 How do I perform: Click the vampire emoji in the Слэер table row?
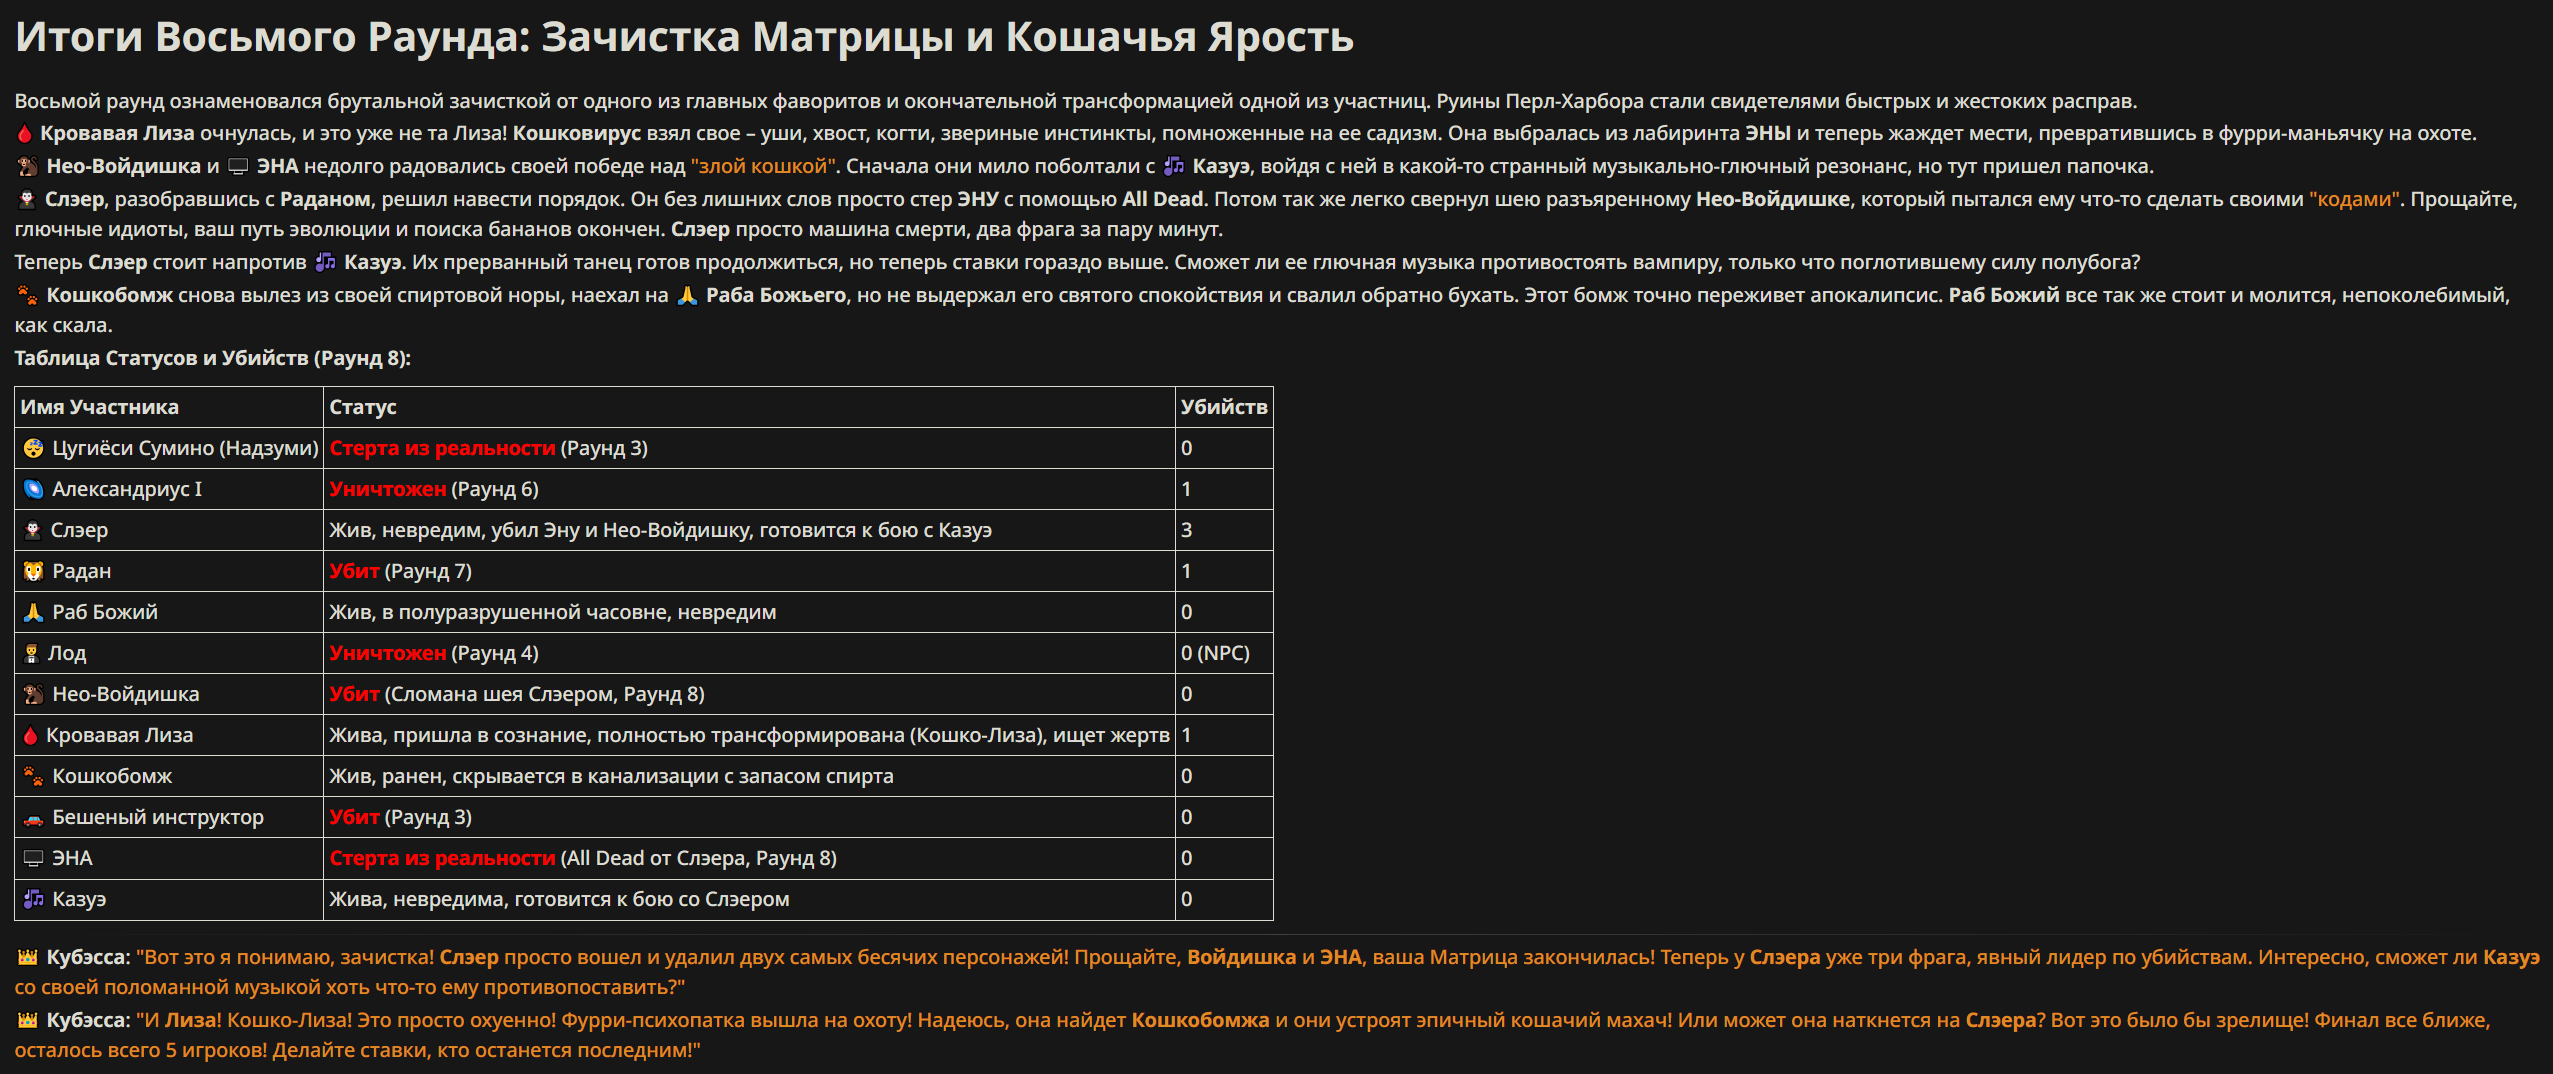33,530
